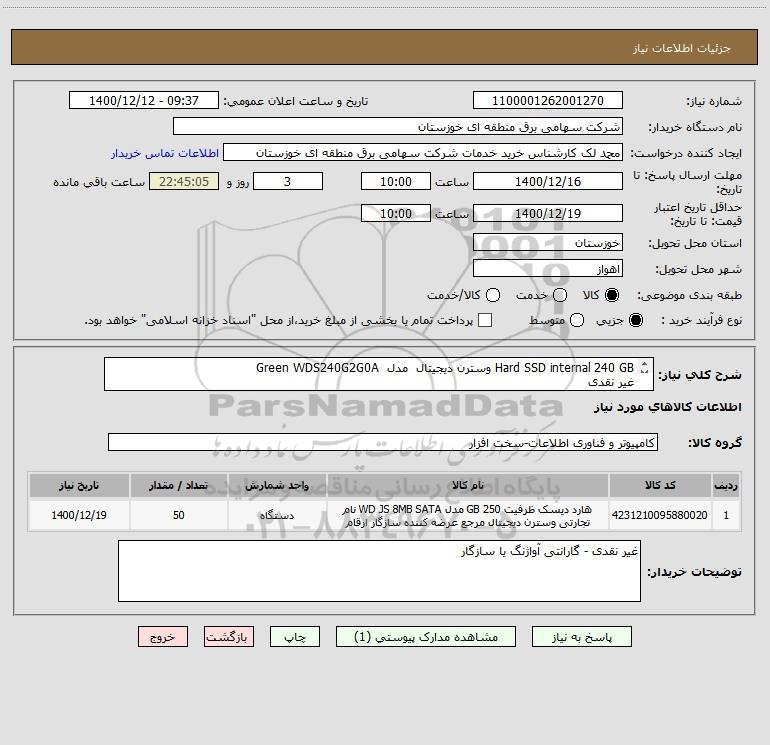Click the need date cell 1400/12/19
This screenshot has width=770, height=745.
[79, 515]
